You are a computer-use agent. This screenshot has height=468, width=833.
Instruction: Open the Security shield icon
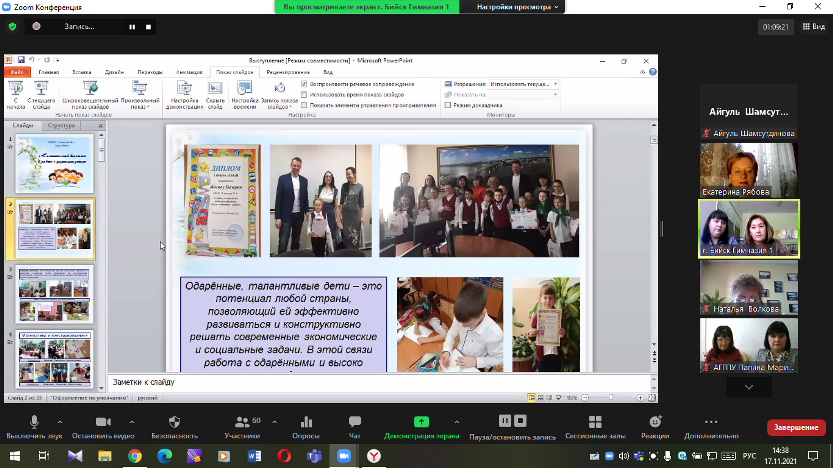(x=174, y=422)
